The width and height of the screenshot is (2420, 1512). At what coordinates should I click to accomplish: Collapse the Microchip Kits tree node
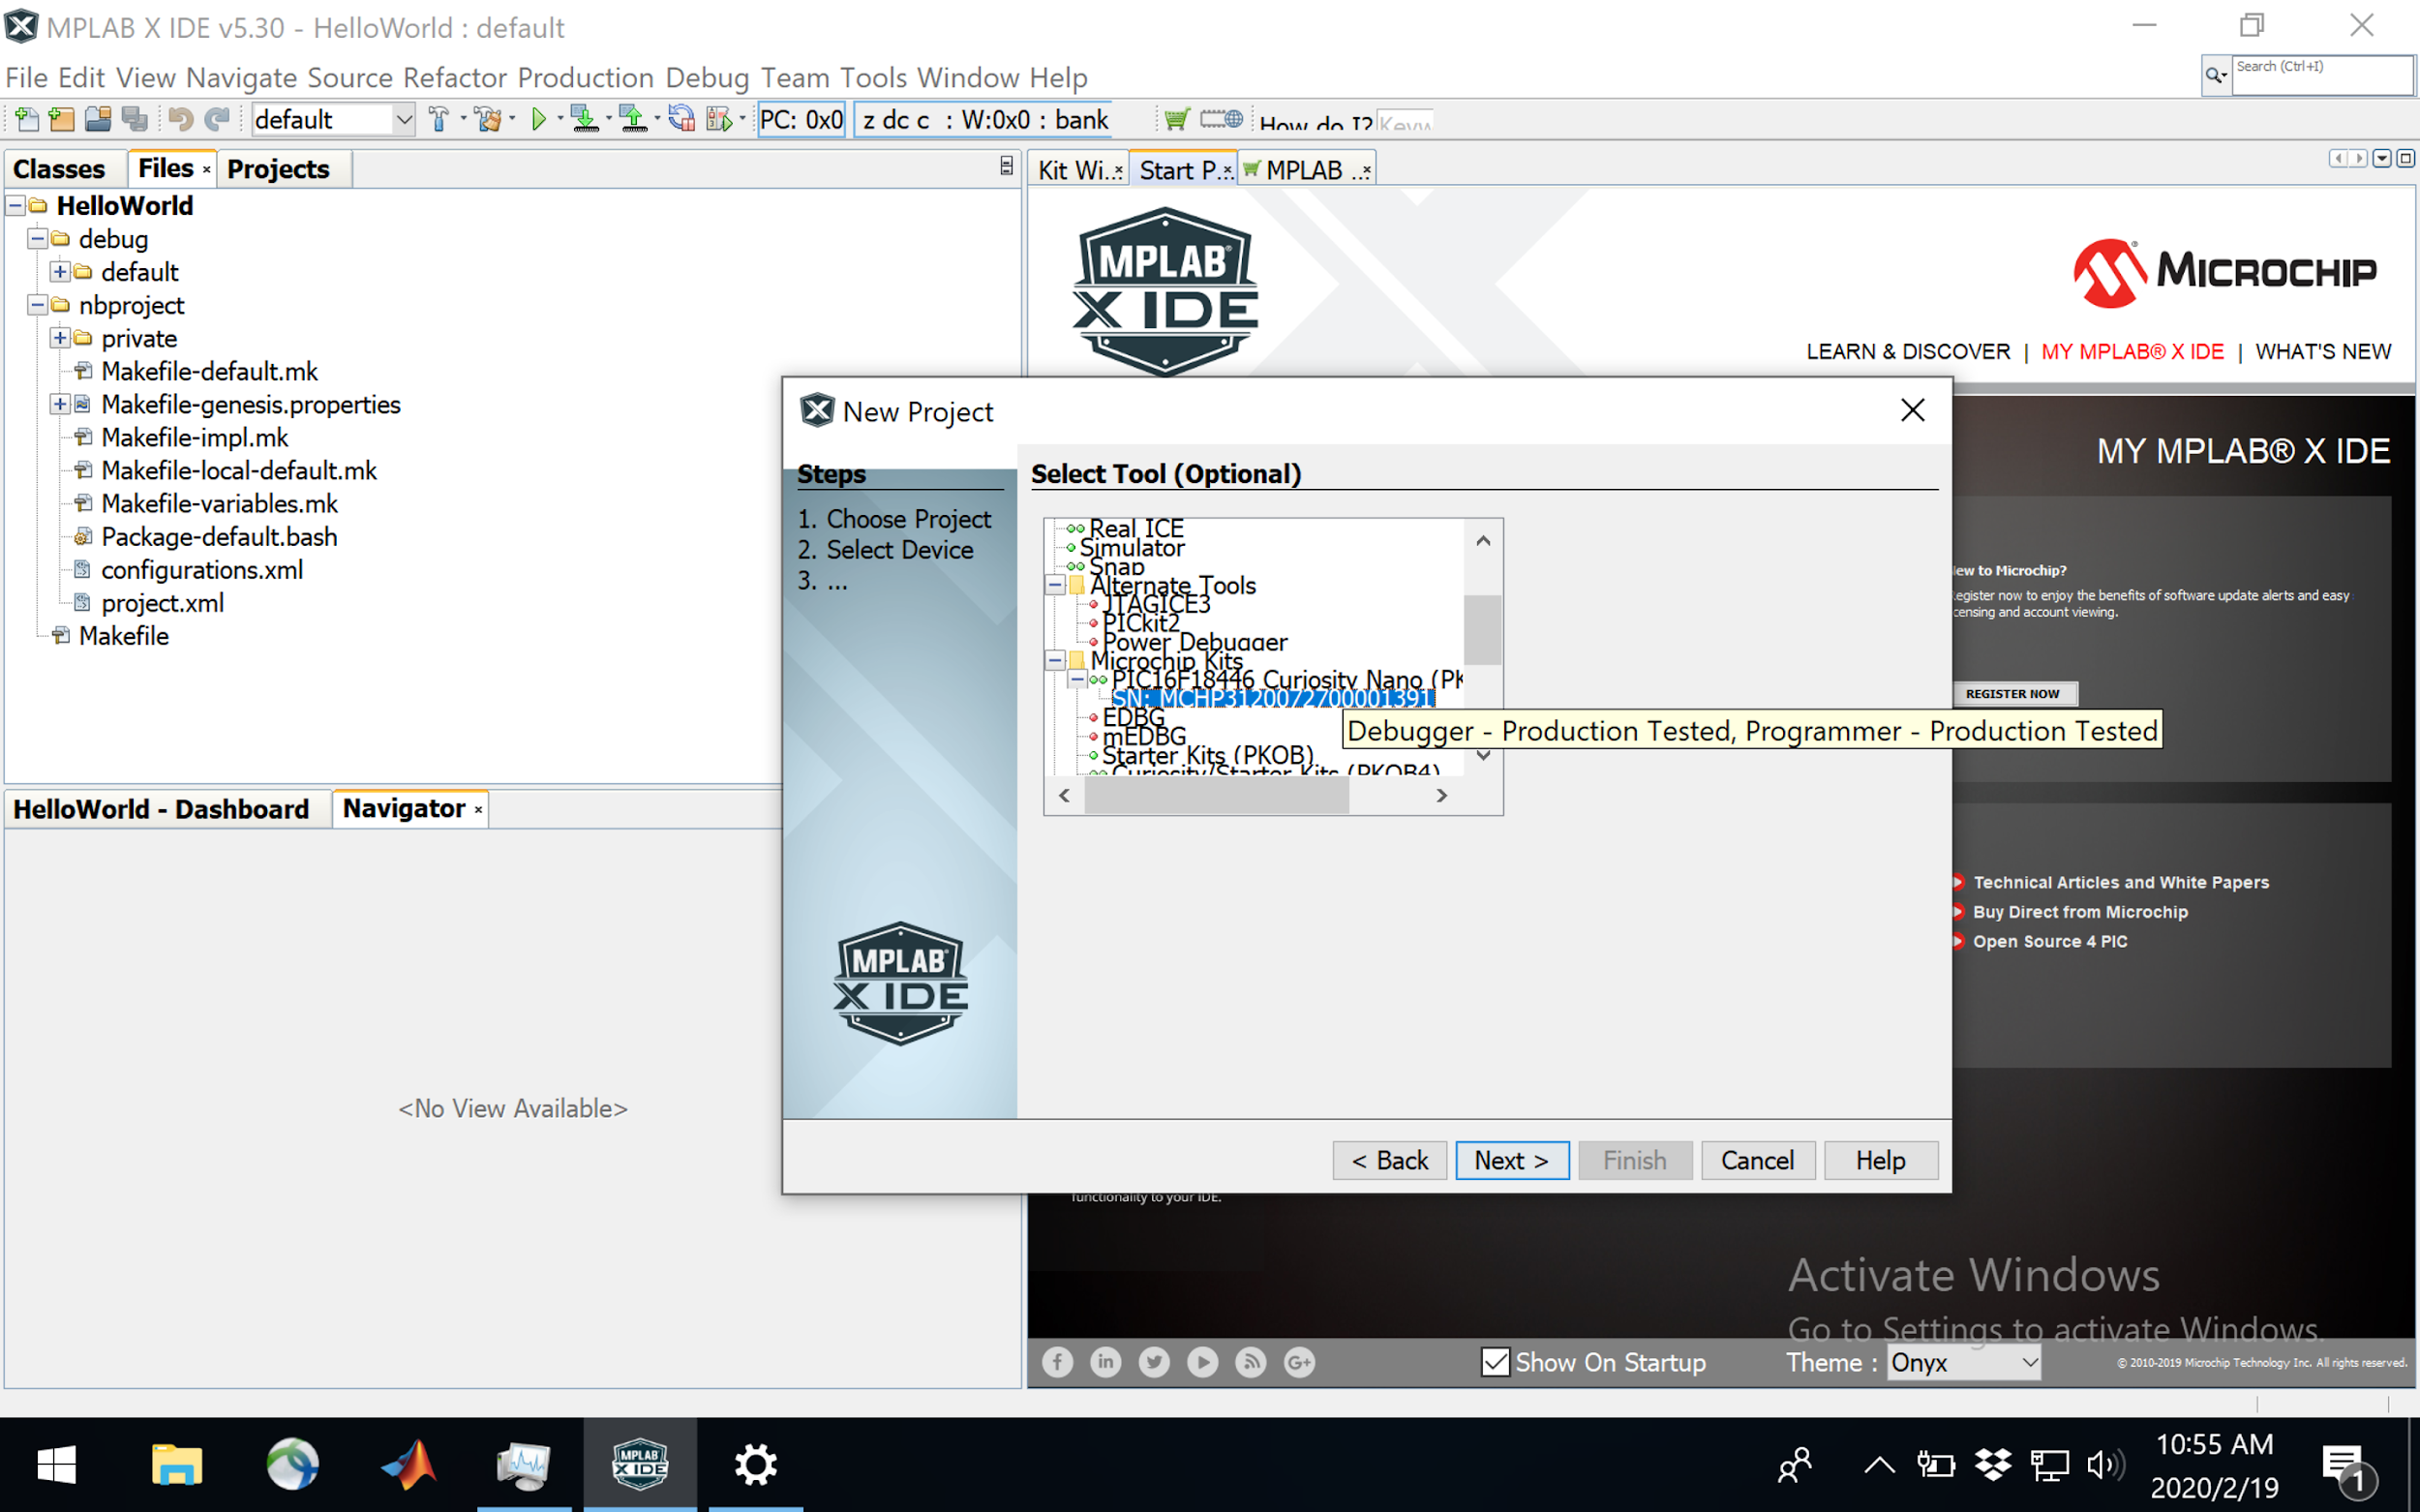pos(1055,660)
